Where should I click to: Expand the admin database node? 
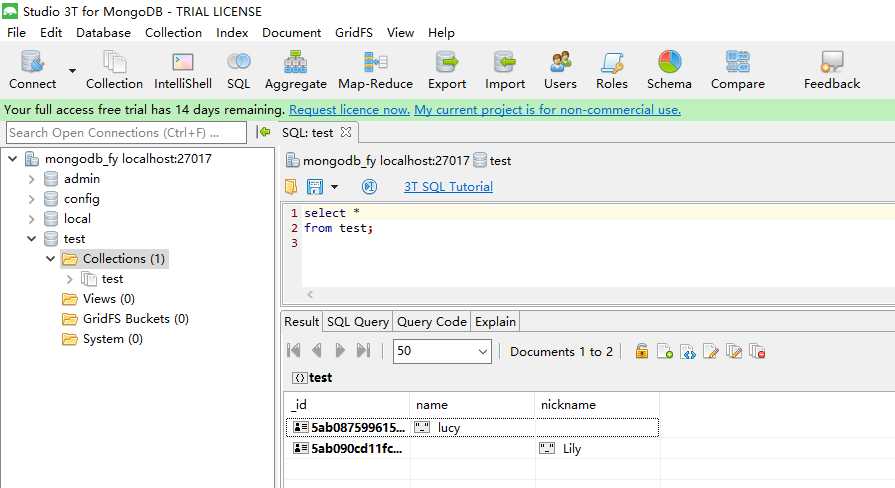pos(31,179)
